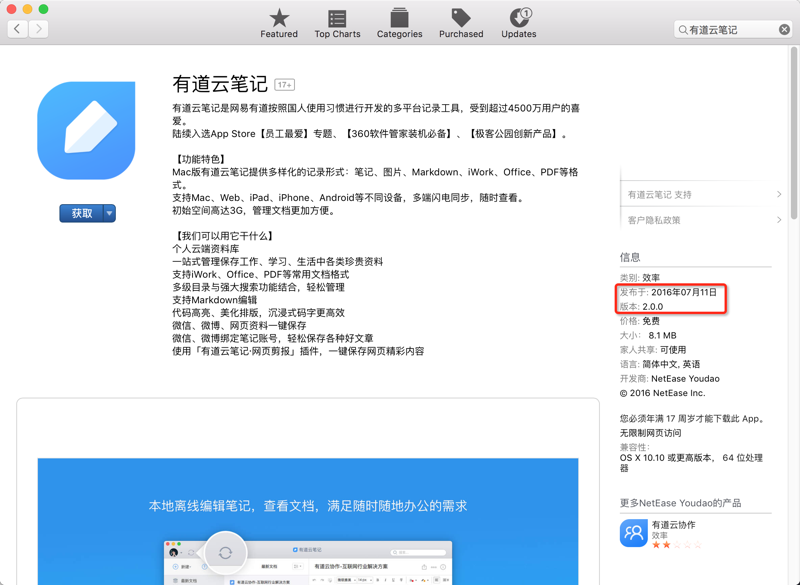Click the 个人云端资料库 line
Image resolution: width=800 pixels, height=585 pixels.
(x=206, y=248)
